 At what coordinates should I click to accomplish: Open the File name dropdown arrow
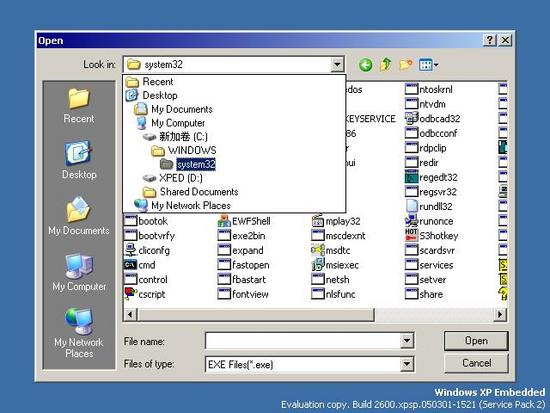tap(407, 341)
